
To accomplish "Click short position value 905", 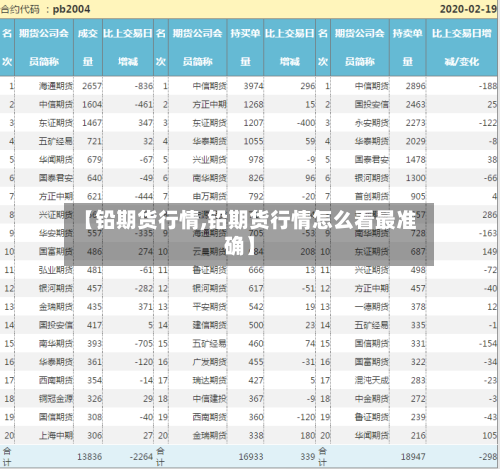I will tap(418, 196).
